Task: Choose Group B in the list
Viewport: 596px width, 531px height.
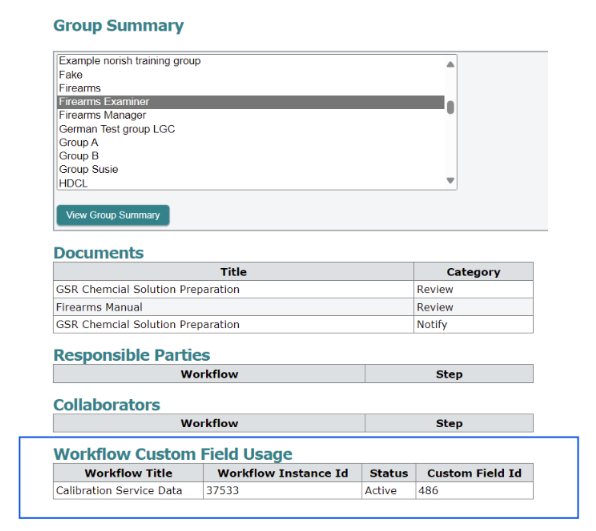Action: pyautogui.click(x=251, y=156)
